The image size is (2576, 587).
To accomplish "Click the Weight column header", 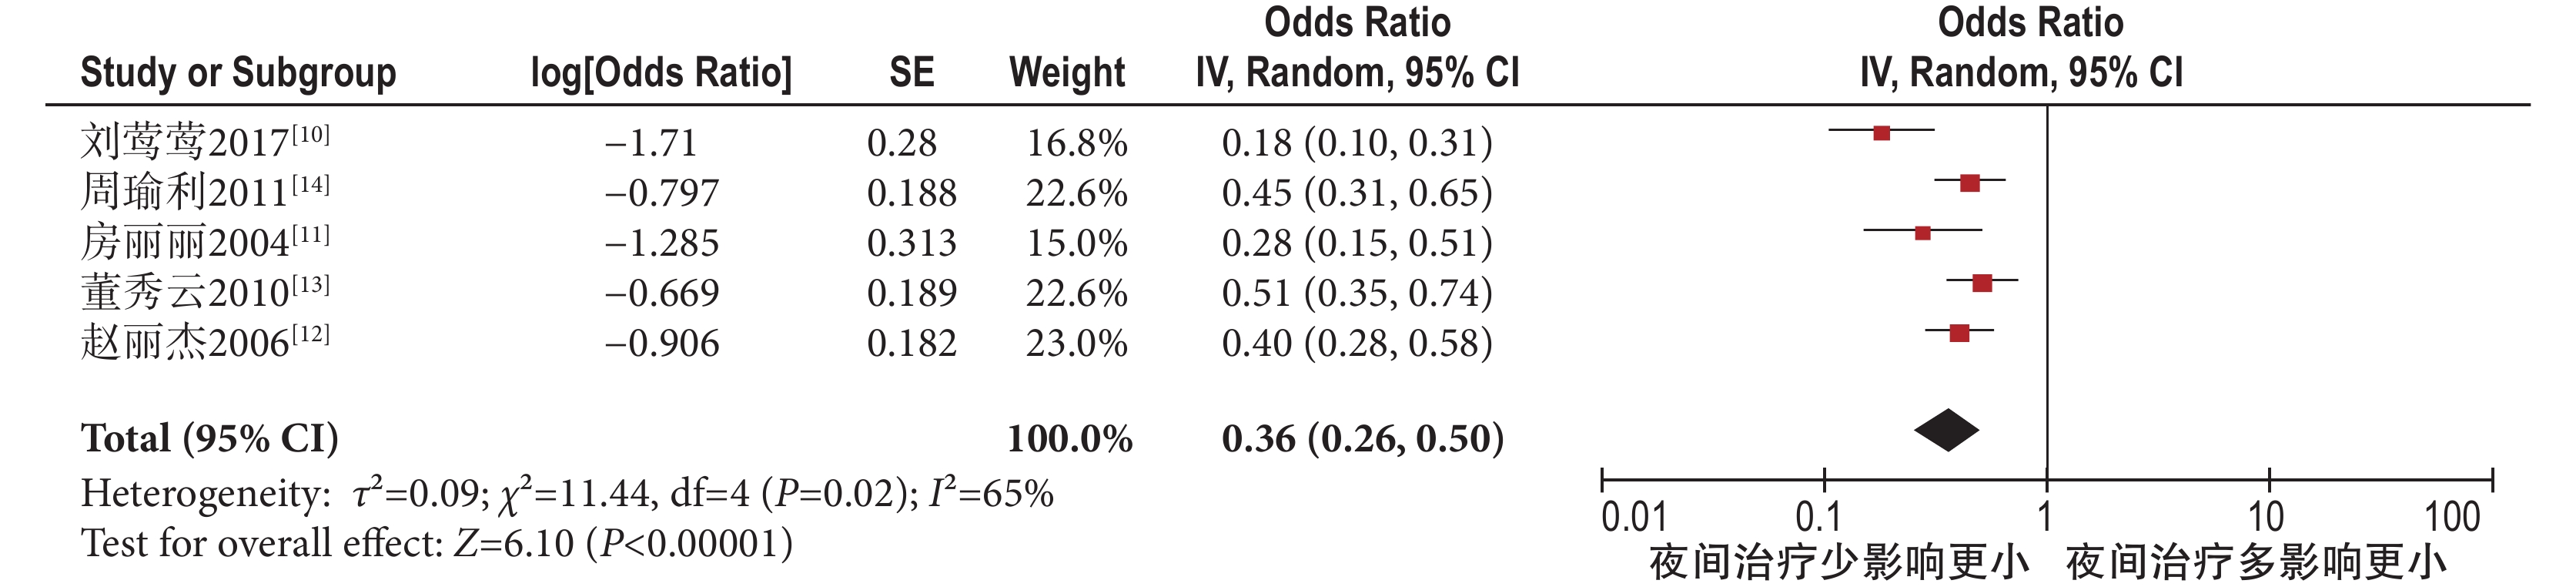I will (1067, 73).
